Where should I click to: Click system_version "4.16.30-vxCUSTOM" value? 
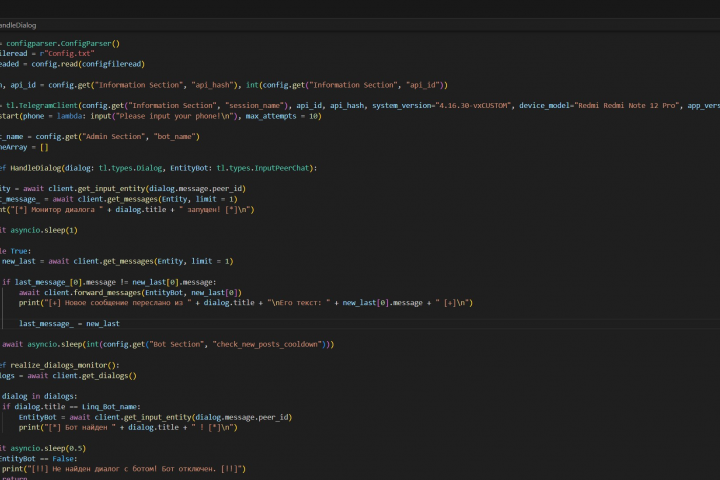coord(473,106)
